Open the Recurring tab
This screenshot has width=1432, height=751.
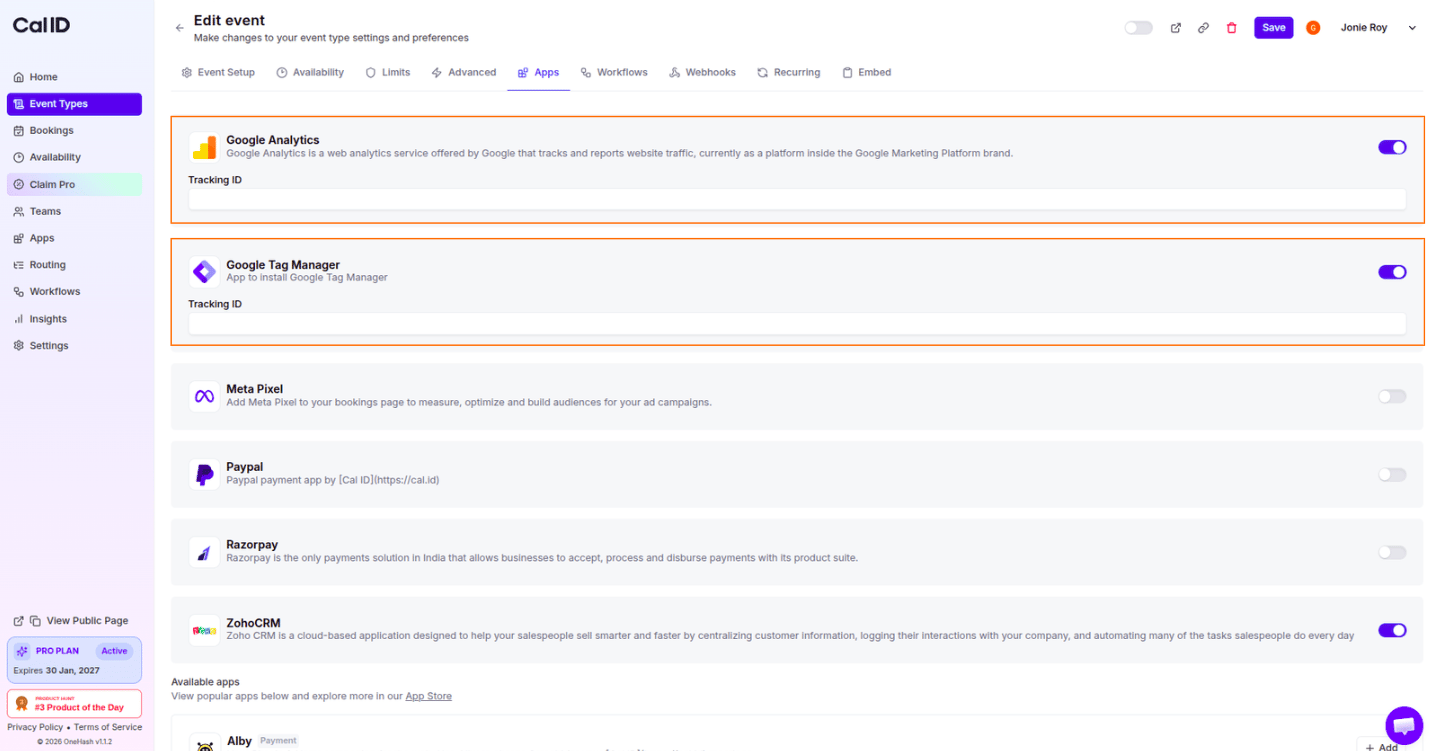point(789,72)
